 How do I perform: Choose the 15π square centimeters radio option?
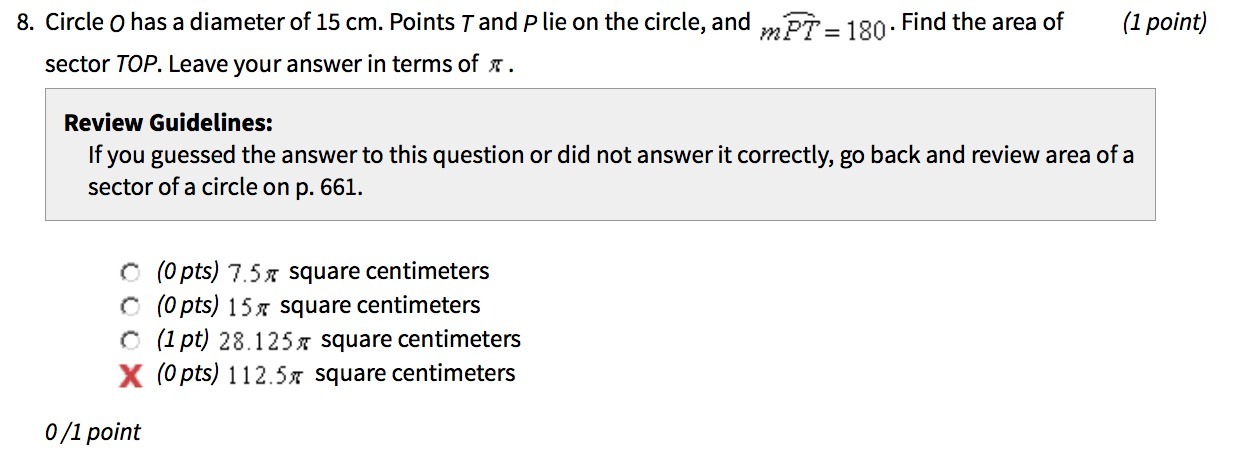tap(129, 306)
